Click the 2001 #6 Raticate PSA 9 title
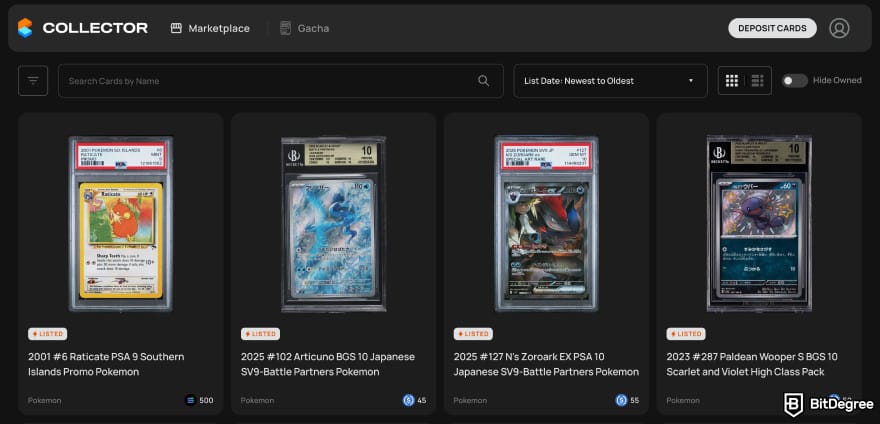The image size is (880, 424). click(106, 364)
